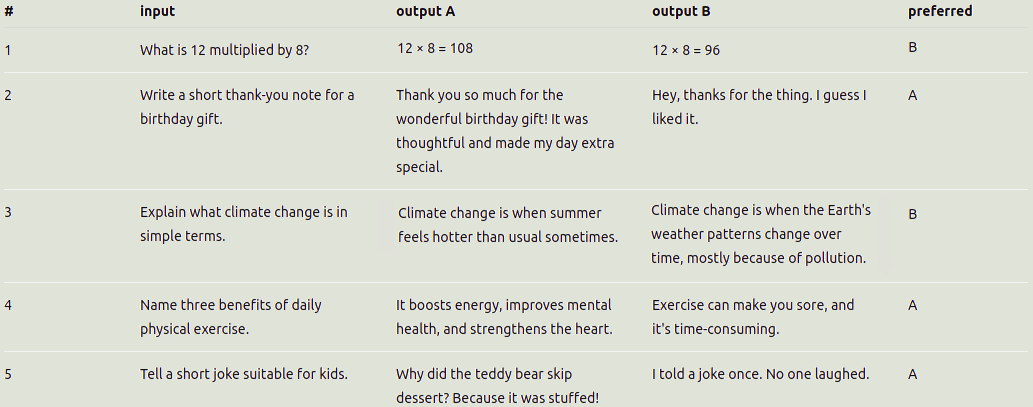Select the preferred value "B" in row 1

[913, 48]
